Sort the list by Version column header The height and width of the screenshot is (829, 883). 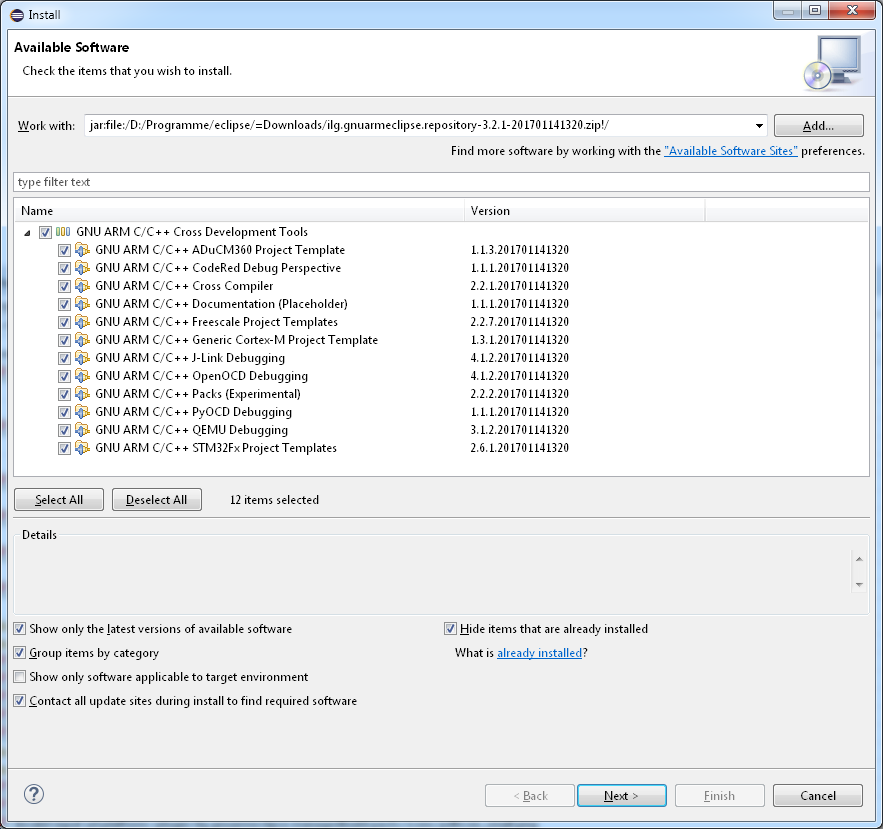point(585,211)
